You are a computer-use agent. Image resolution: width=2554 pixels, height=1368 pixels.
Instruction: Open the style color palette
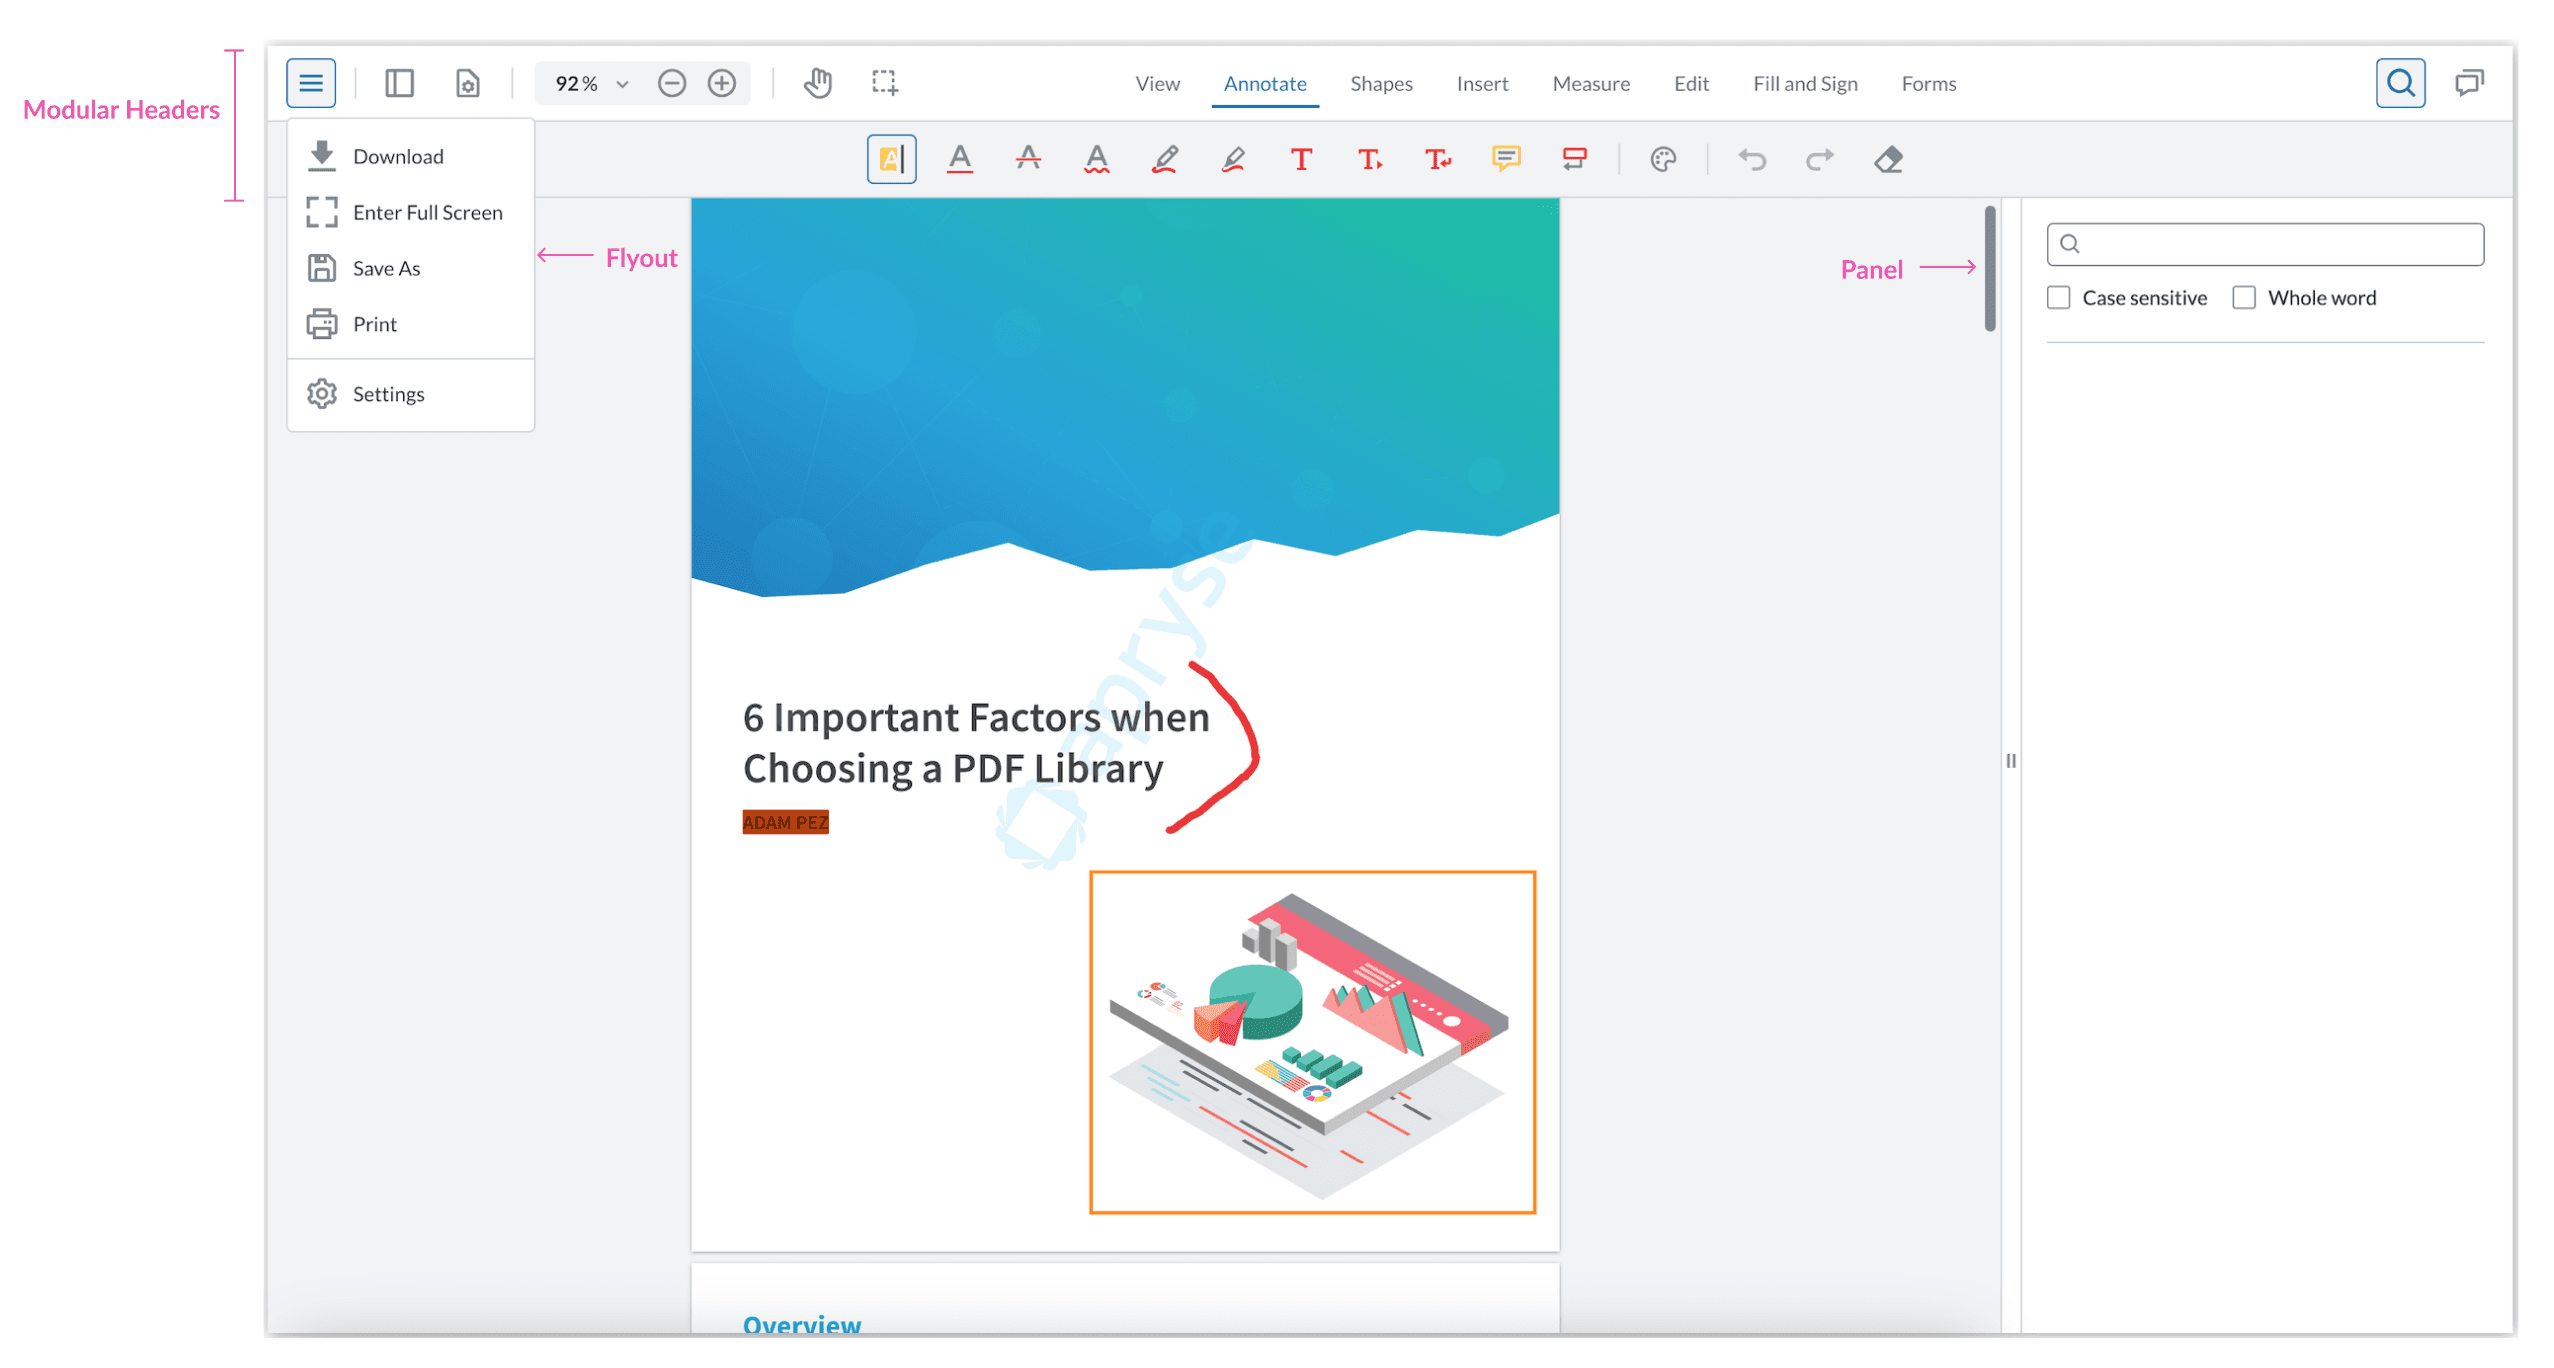(x=1662, y=160)
